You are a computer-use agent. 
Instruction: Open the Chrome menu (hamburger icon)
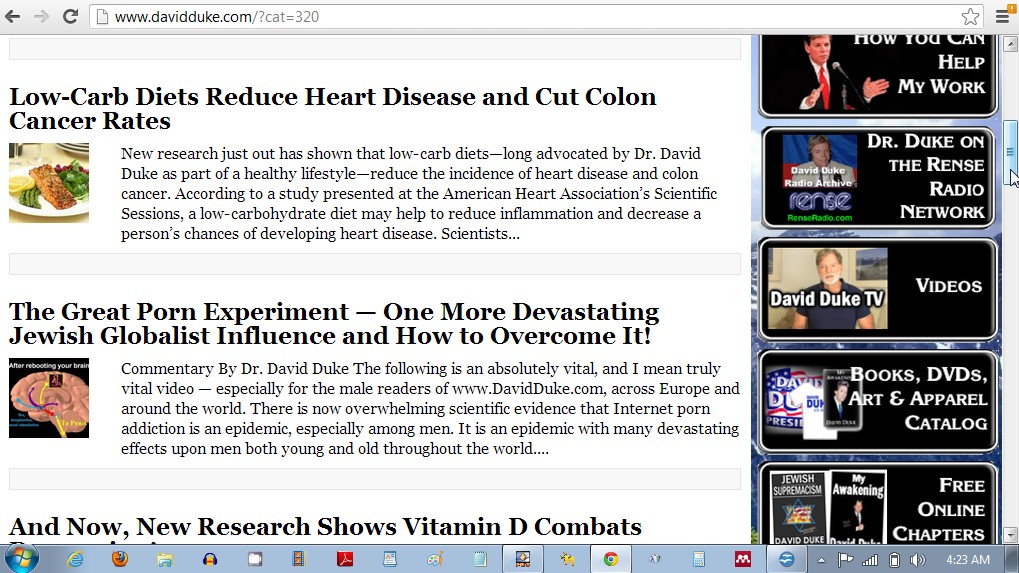point(1003,16)
